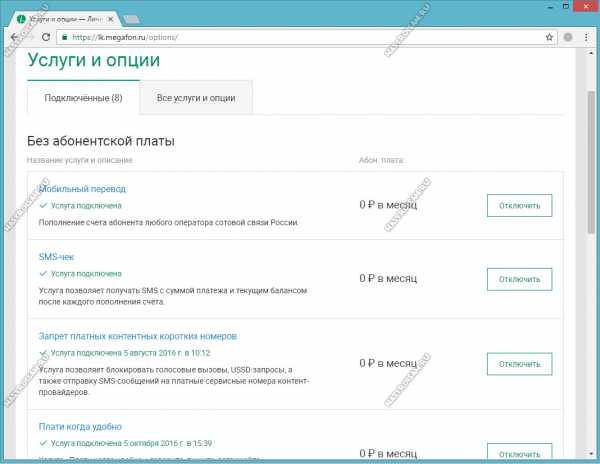Click Отключить for Запрет платных контентных номеров
Viewport: 600px width, 464px height.
(519, 364)
